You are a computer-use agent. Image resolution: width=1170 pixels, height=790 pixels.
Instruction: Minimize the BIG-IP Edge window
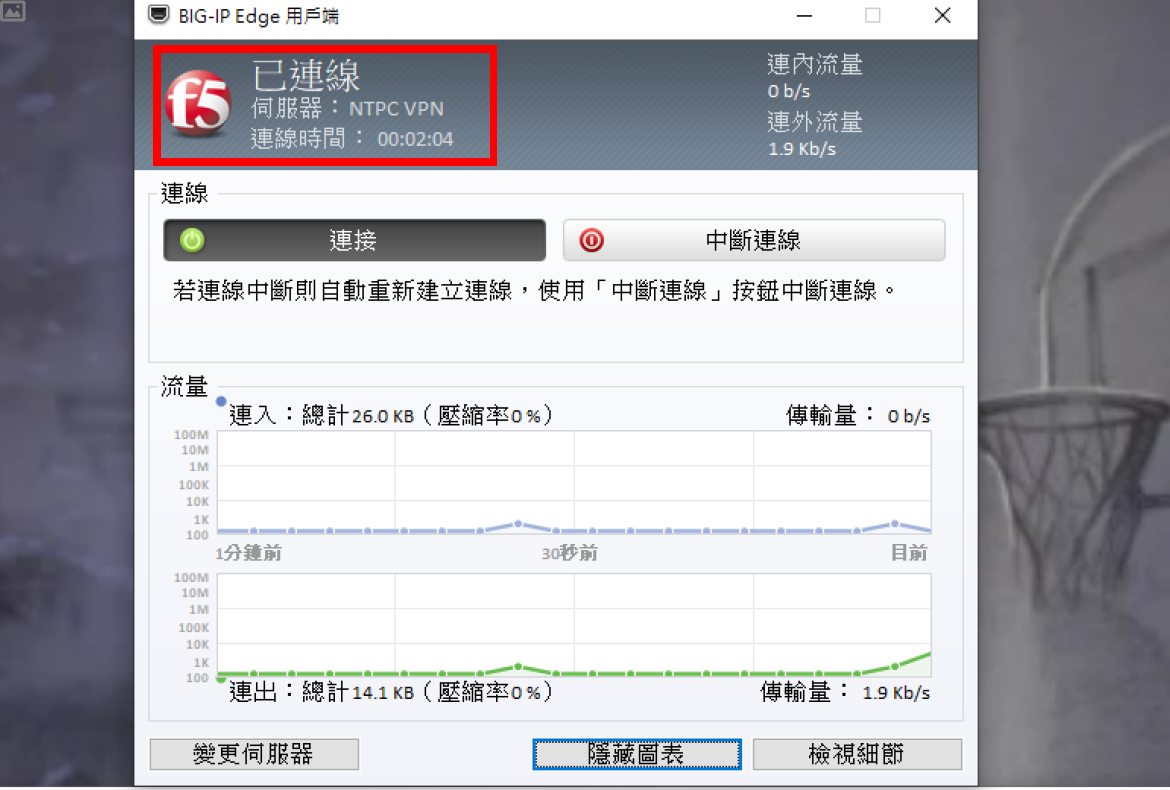tap(803, 16)
